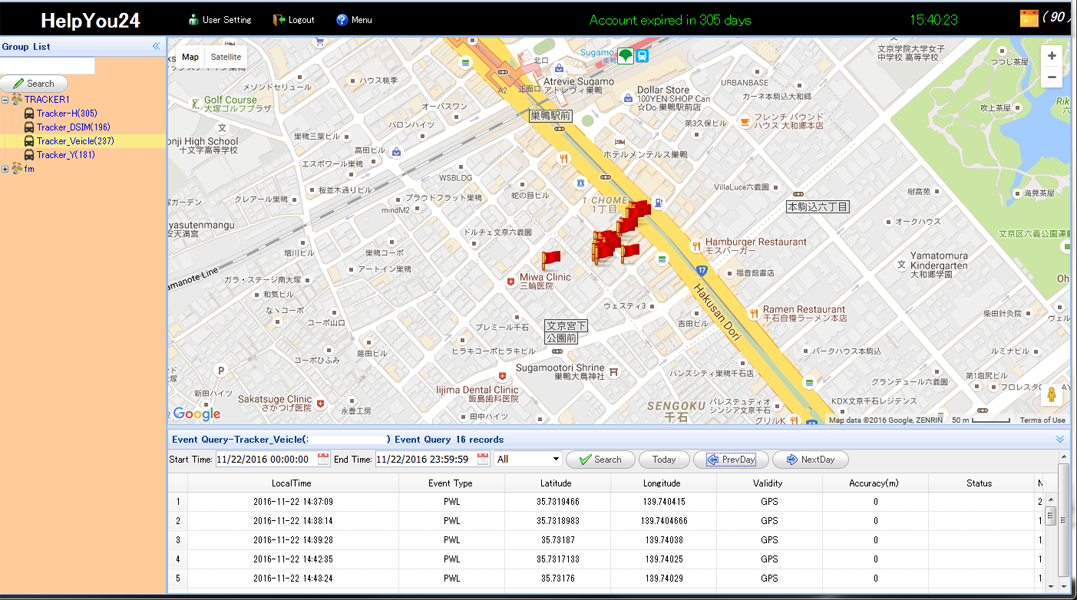Click the PrevDay button
Viewport: 1077px width, 600px height.
[x=731, y=460]
